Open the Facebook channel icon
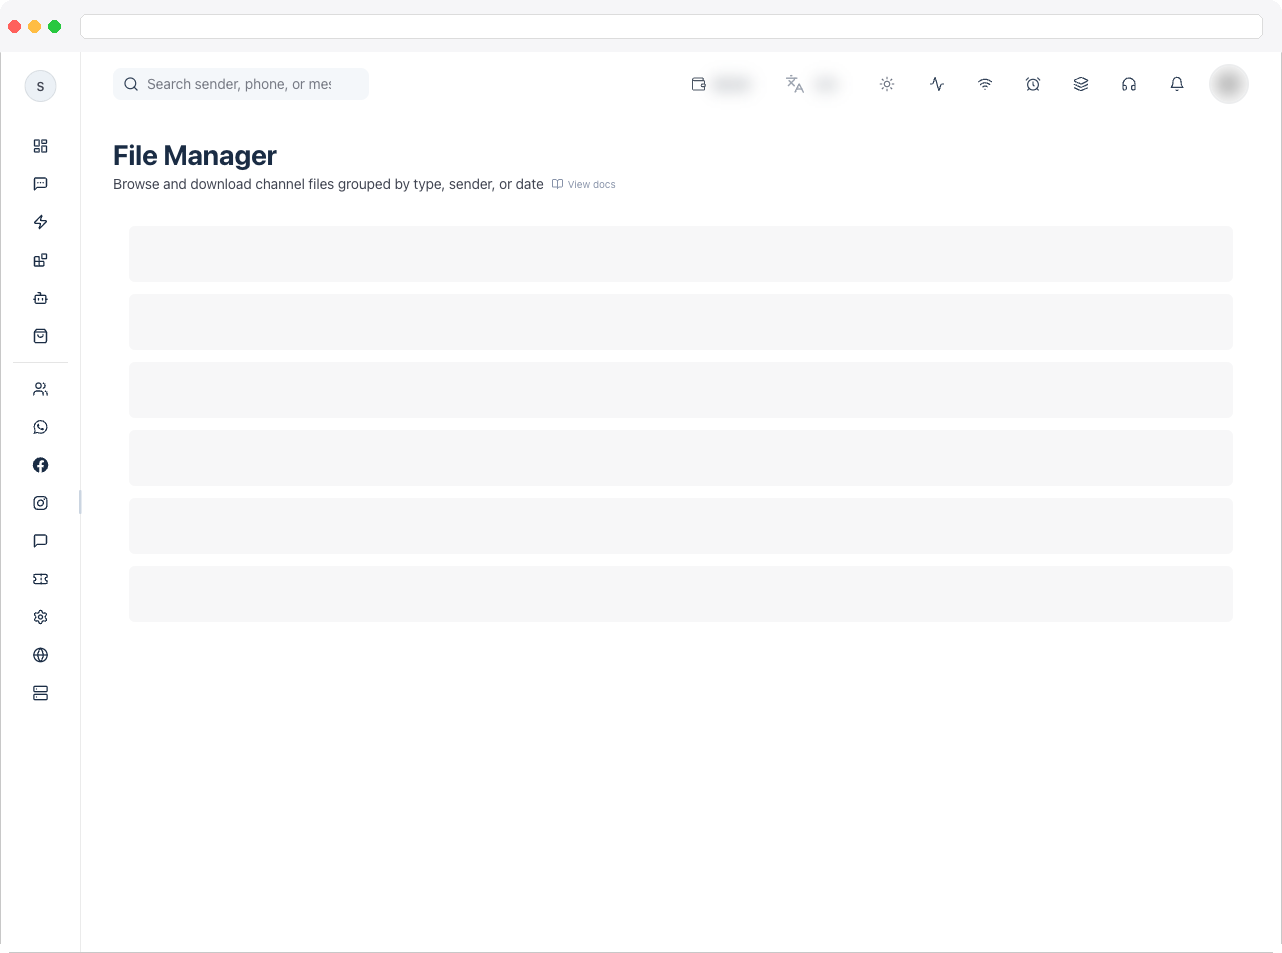Image resolution: width=1282 pixels, height=953 pixels. (x=40, y=465)
